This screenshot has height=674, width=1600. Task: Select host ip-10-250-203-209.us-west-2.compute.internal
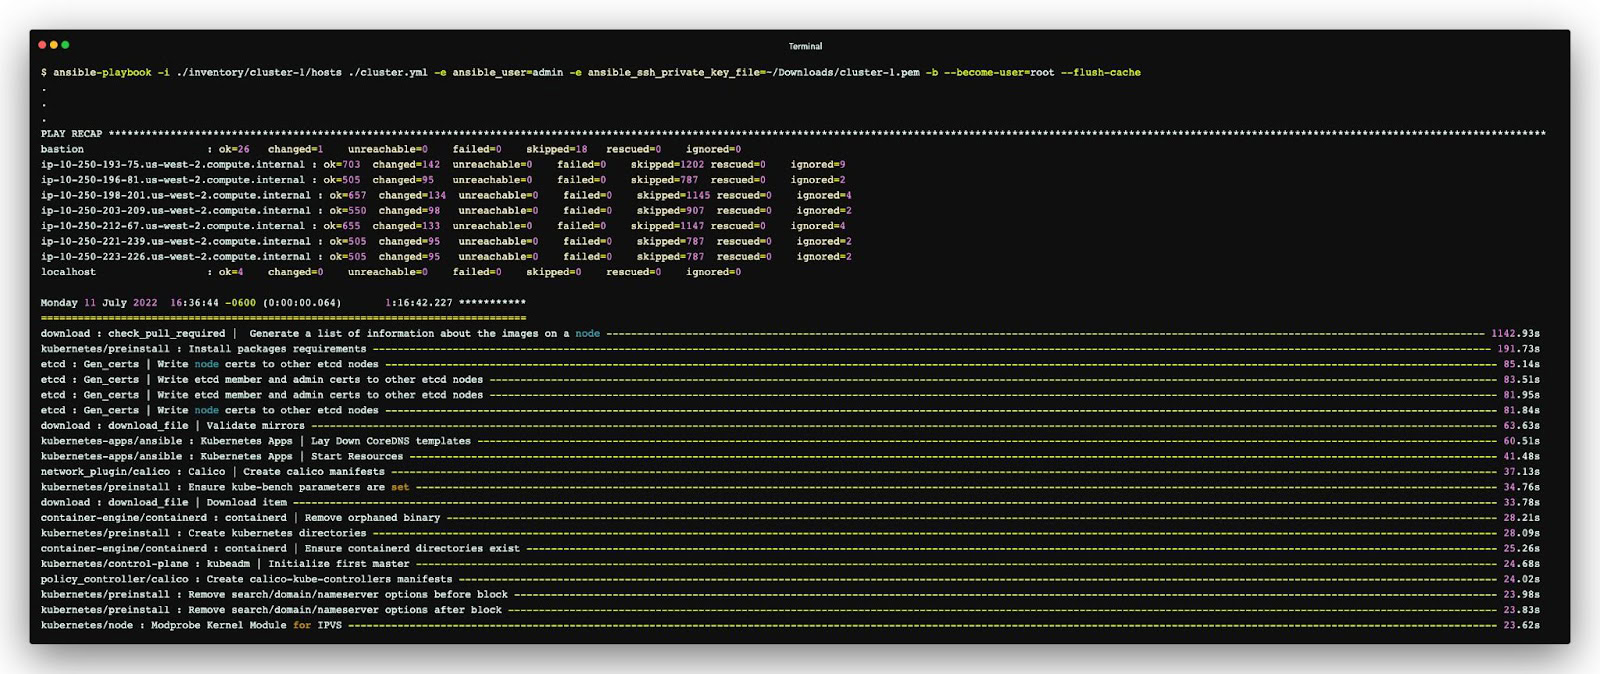[176, 211]
